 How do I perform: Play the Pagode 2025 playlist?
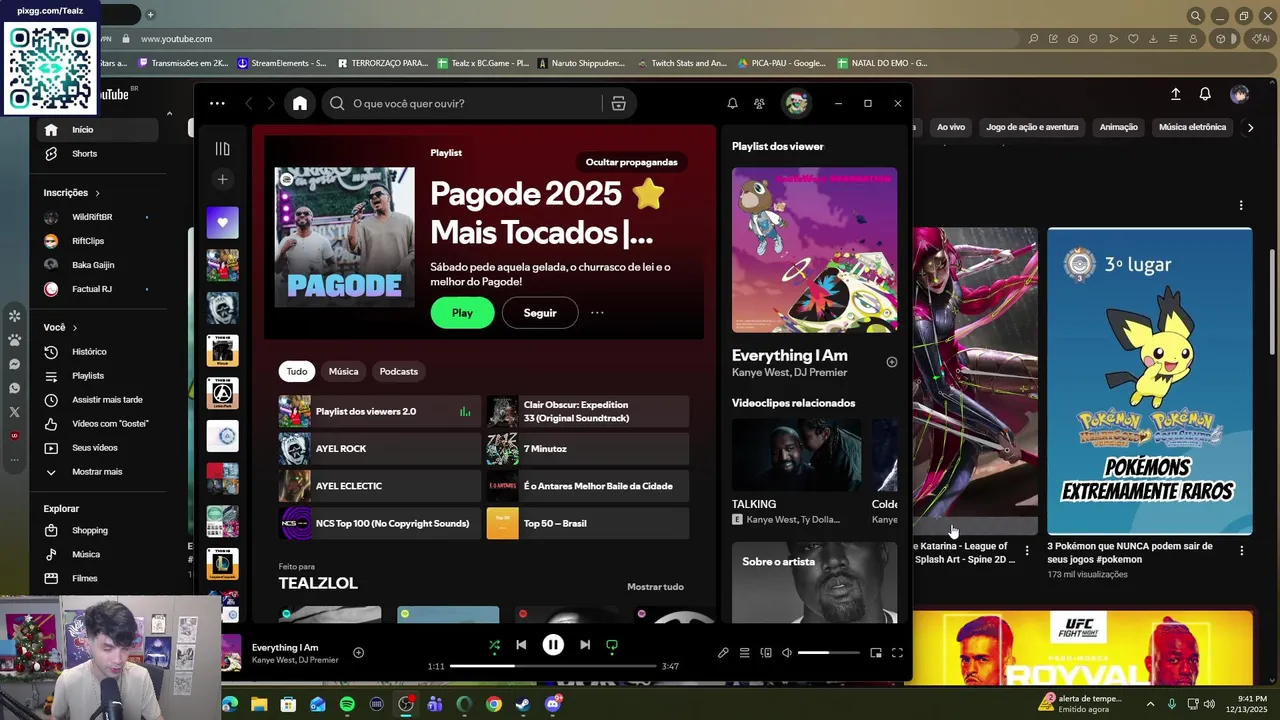coord(462,313)
